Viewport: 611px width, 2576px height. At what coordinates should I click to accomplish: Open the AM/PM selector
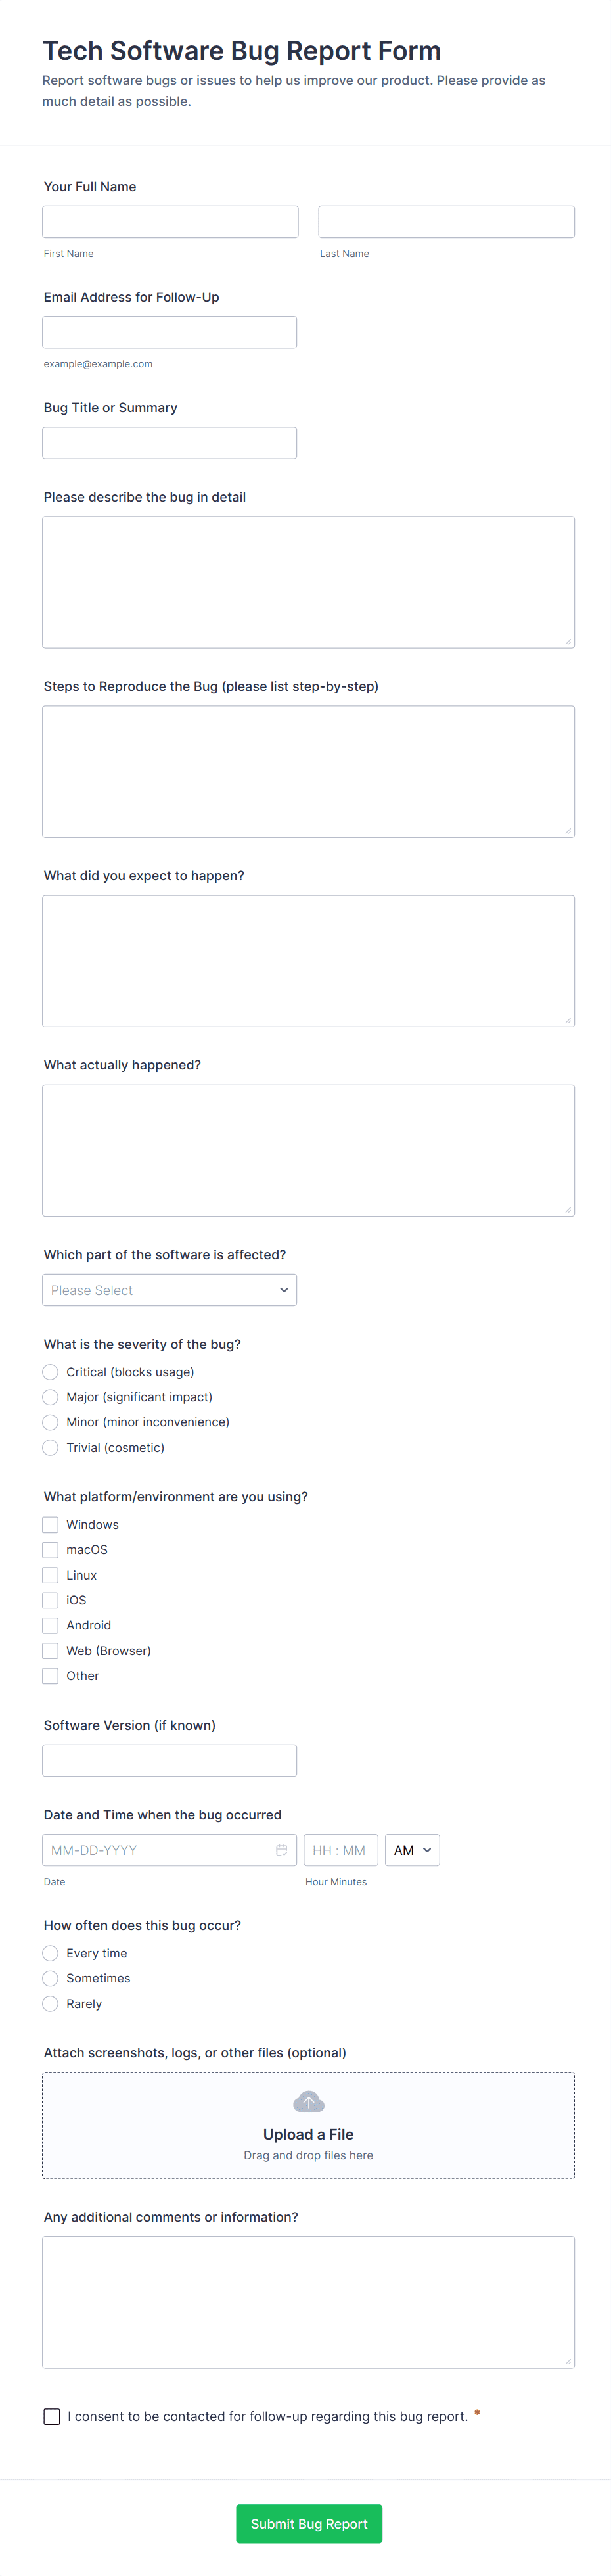point(412,1850)
